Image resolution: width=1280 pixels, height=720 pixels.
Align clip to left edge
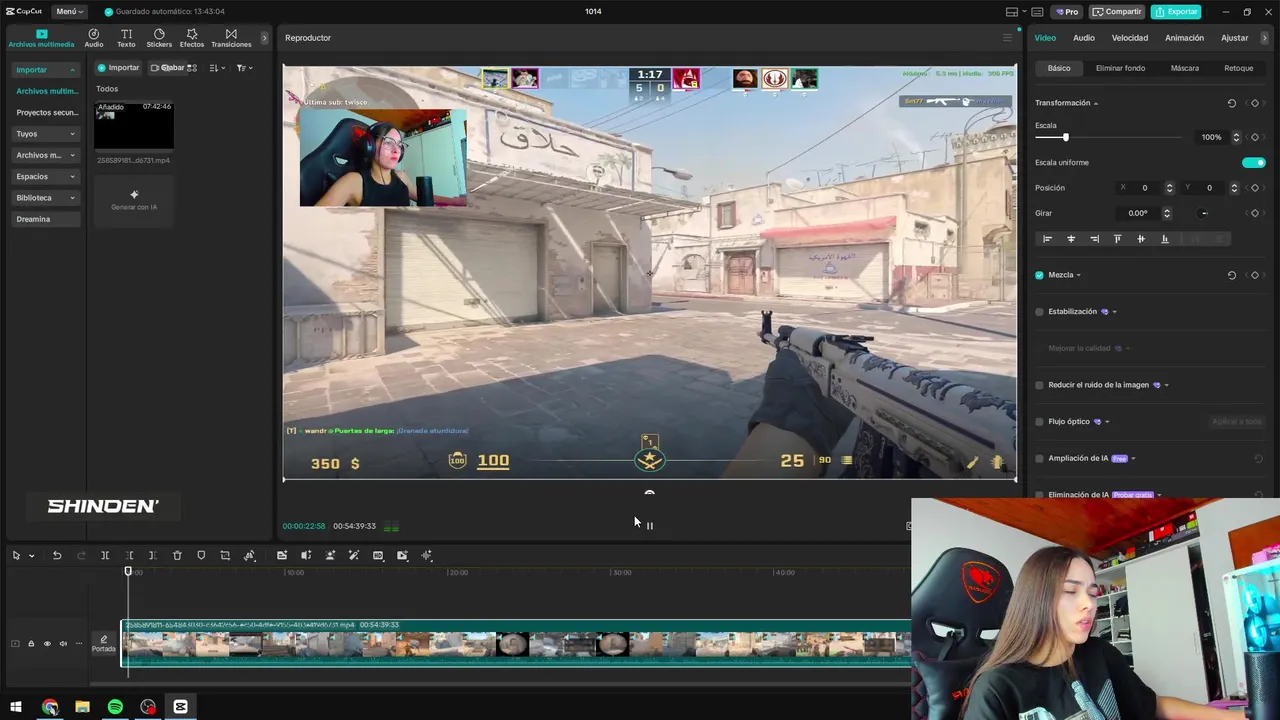tap(1047, 239)
